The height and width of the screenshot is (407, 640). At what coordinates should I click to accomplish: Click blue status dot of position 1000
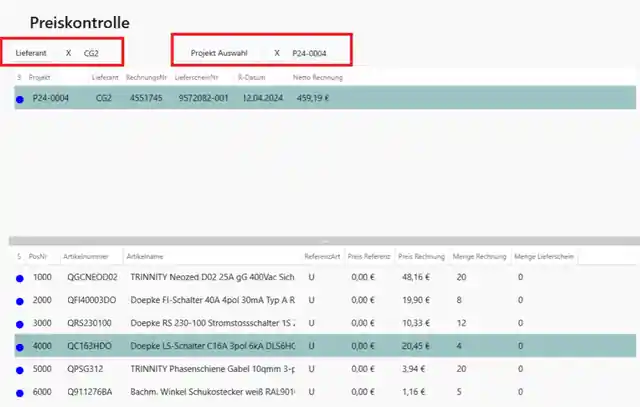tap(20, 278)
